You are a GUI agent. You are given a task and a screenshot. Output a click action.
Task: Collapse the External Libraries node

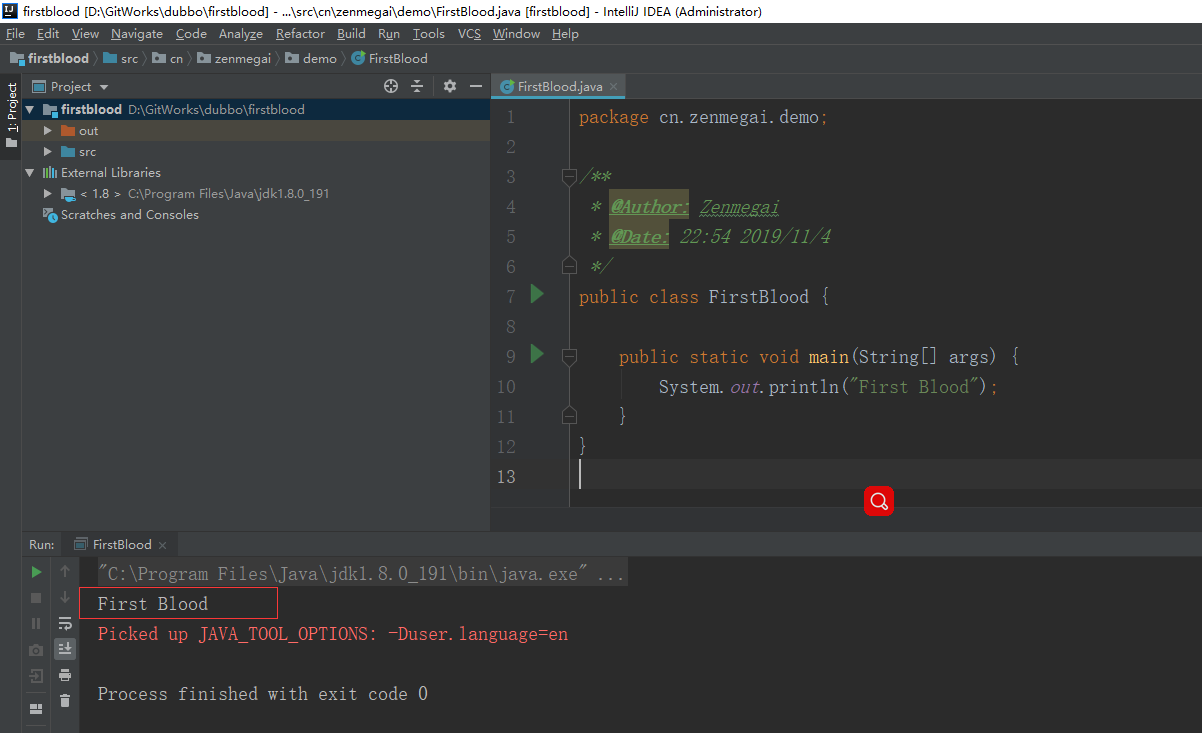point(30,172)
